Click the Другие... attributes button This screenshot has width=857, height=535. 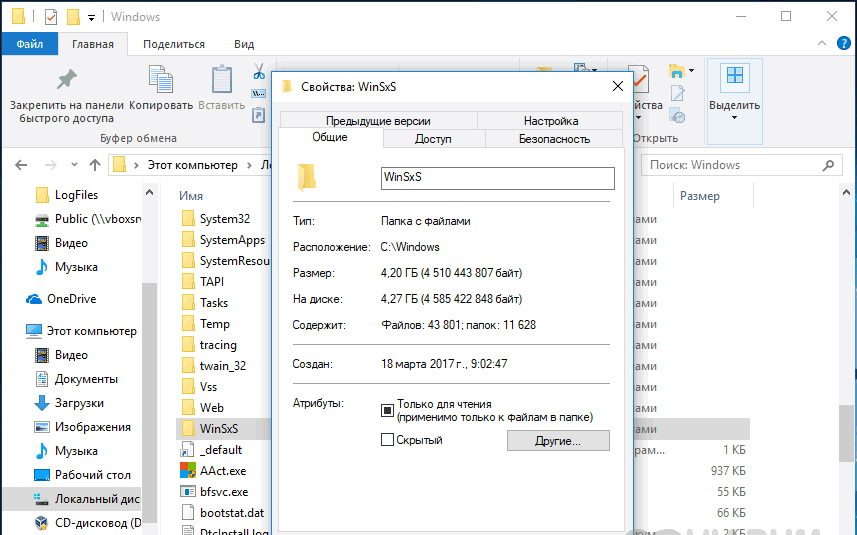pos(558,441)
